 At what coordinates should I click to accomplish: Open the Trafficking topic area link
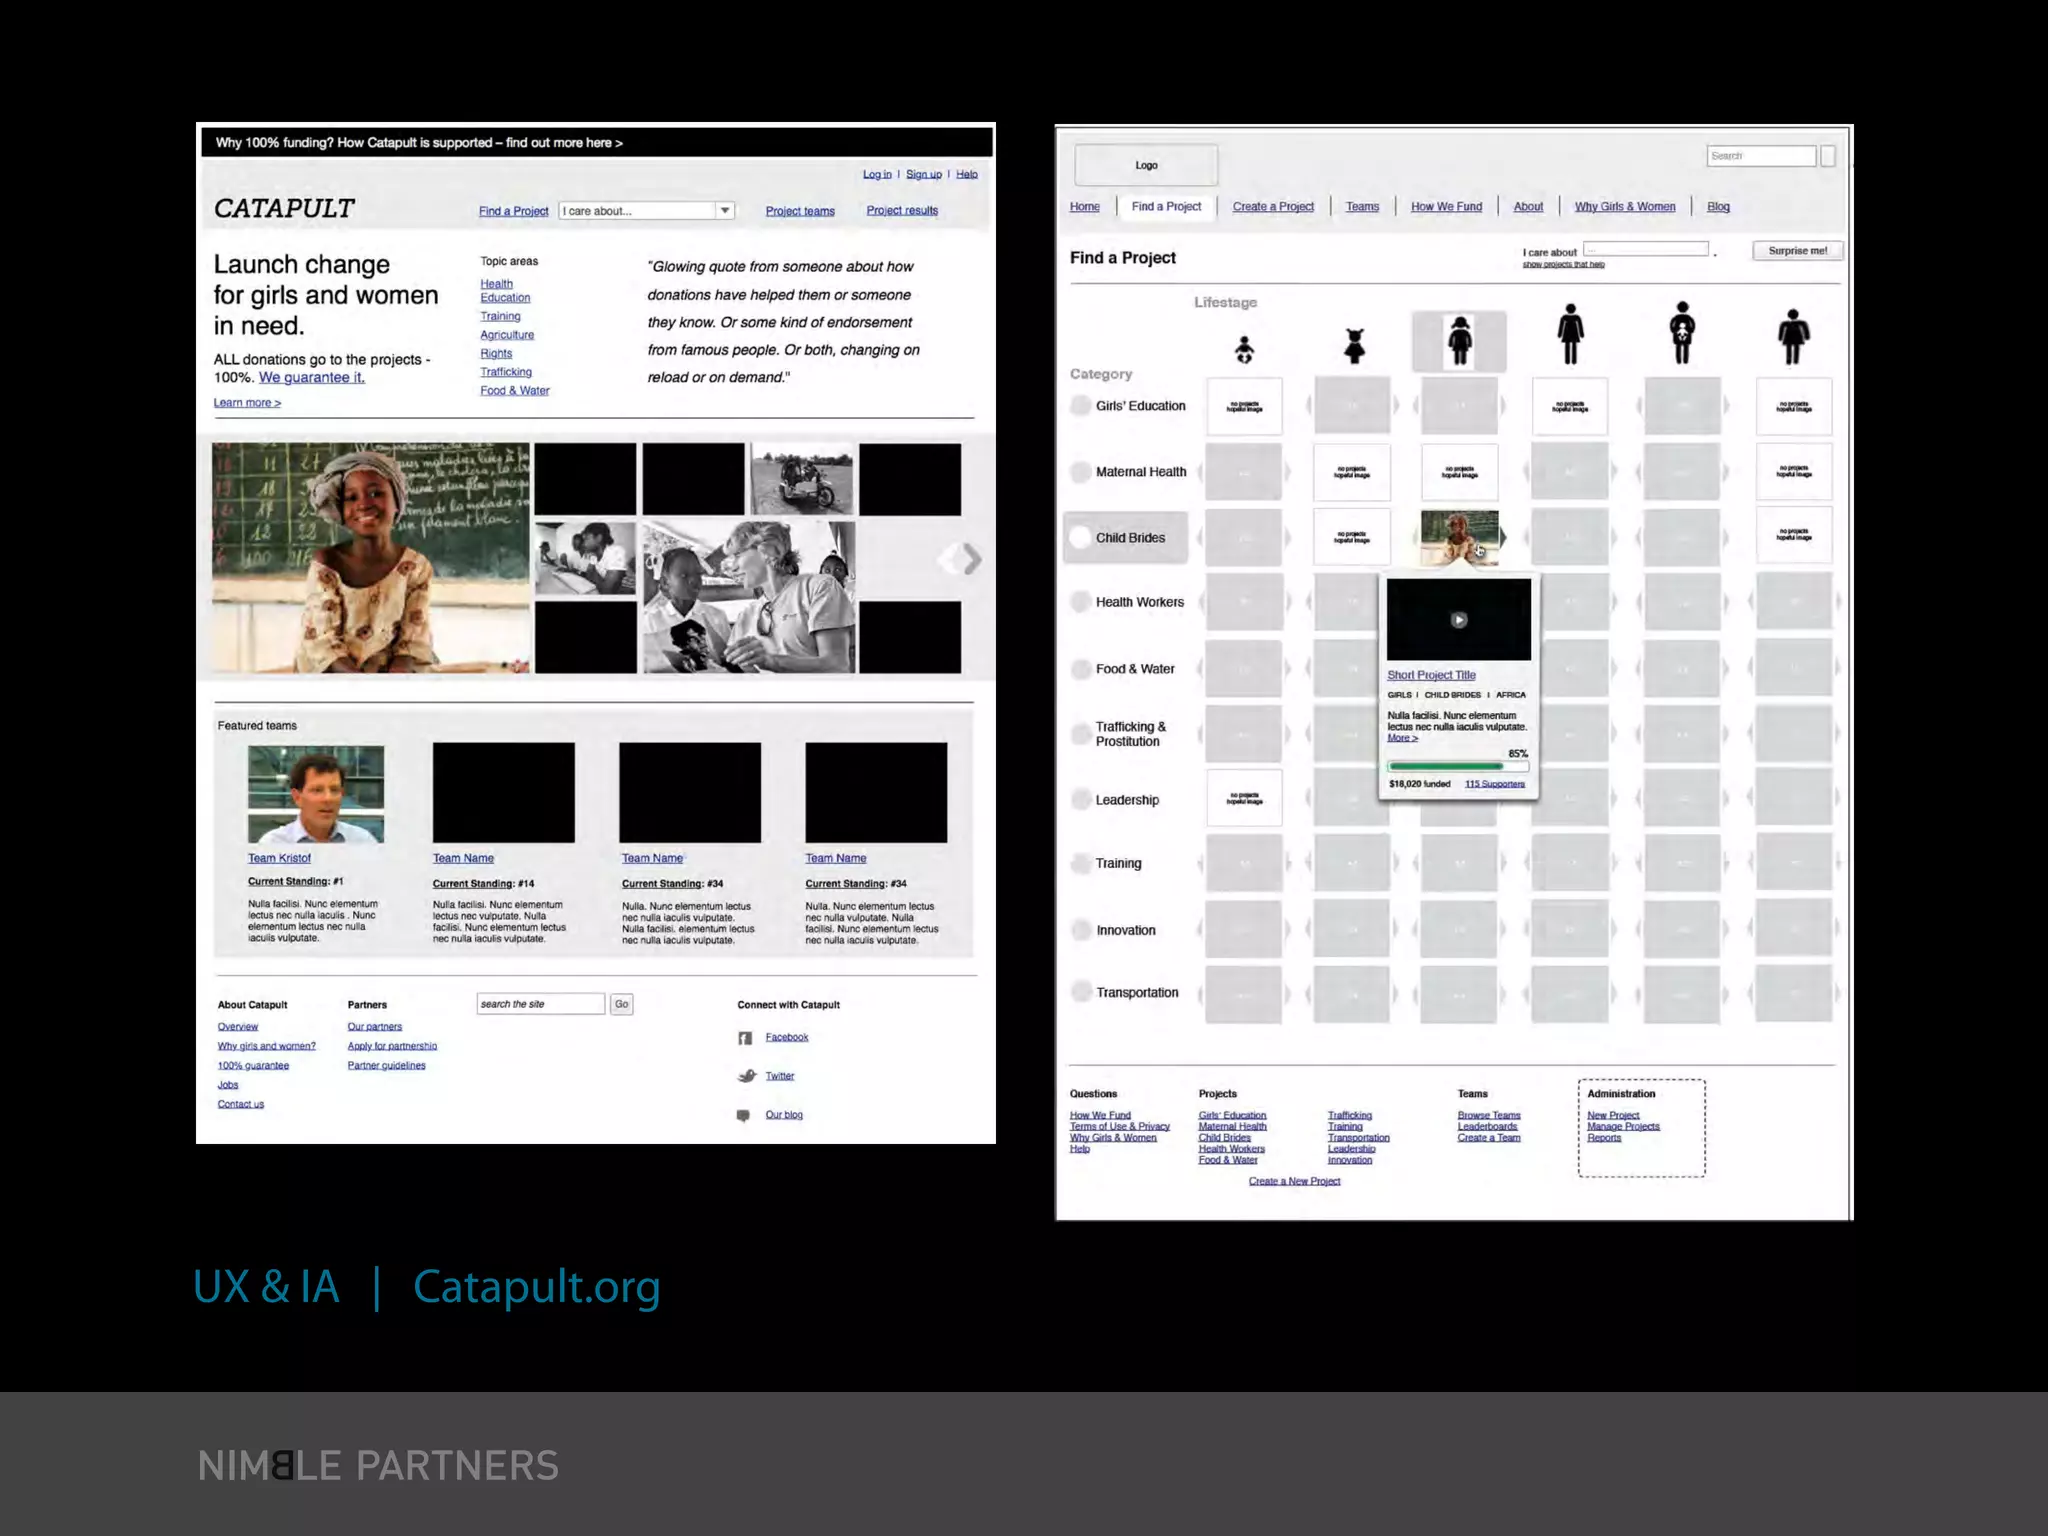coord(506,372)
